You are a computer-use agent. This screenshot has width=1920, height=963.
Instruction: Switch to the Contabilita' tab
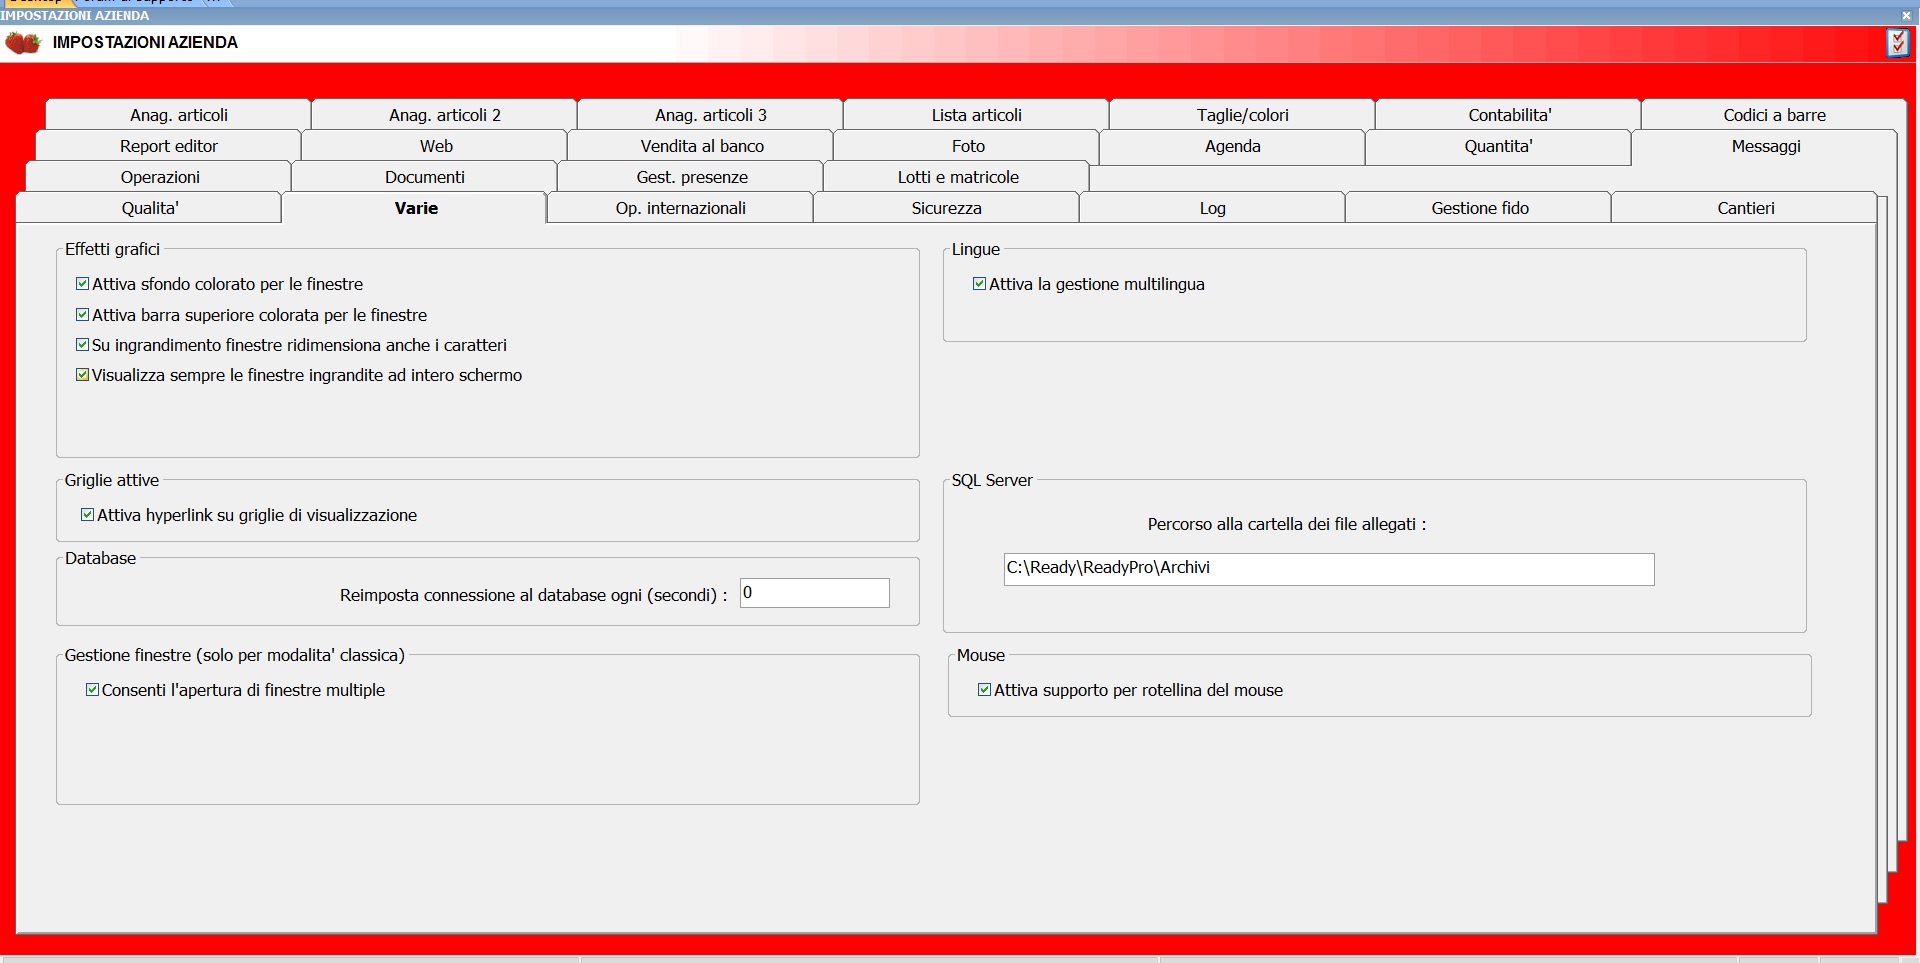(1509, 115)
